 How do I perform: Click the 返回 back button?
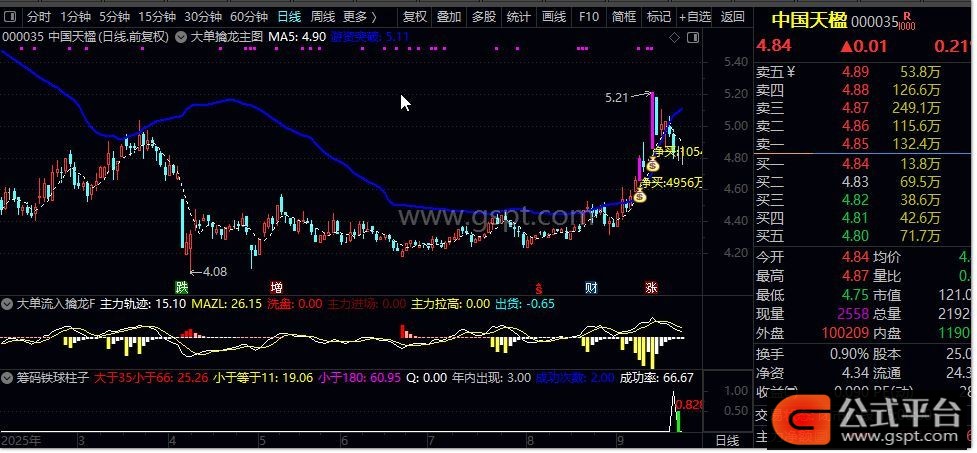click(733, 17)
